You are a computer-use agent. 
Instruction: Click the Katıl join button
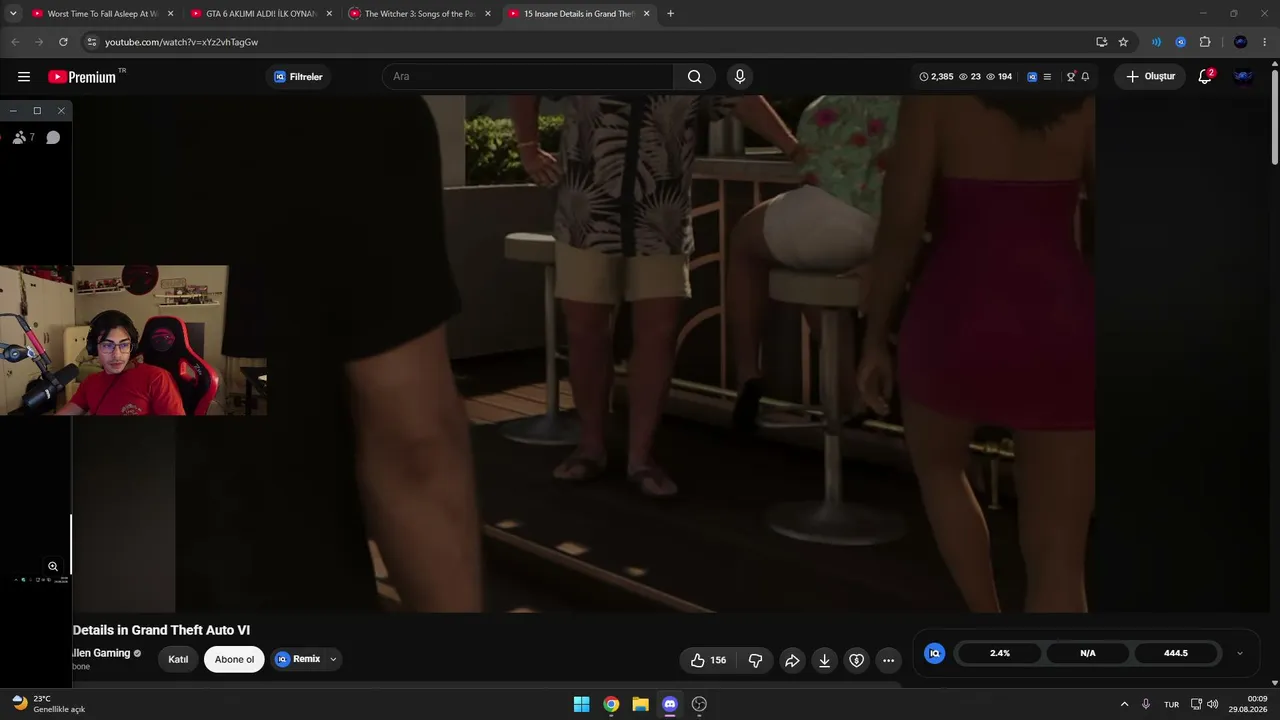click(x=178, y=660)
